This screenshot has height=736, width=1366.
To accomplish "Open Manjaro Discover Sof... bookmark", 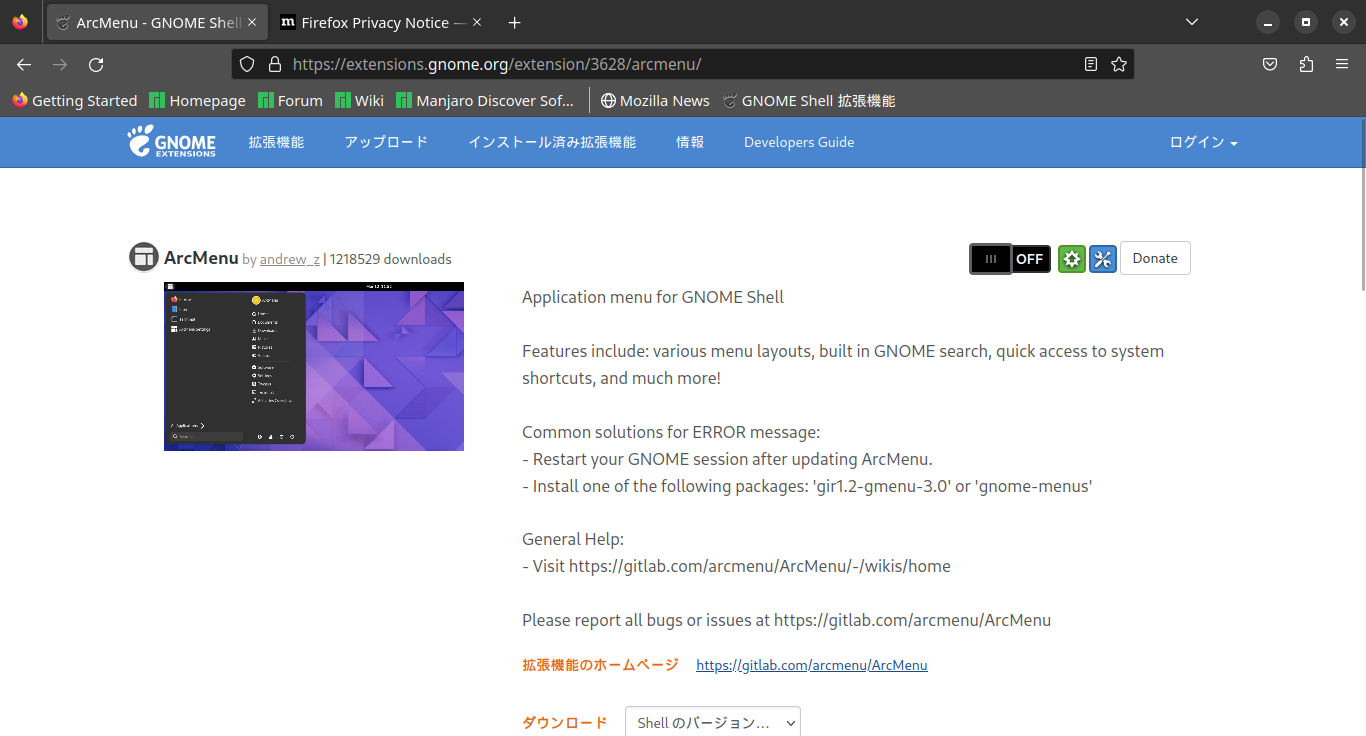I will [486, 100].
